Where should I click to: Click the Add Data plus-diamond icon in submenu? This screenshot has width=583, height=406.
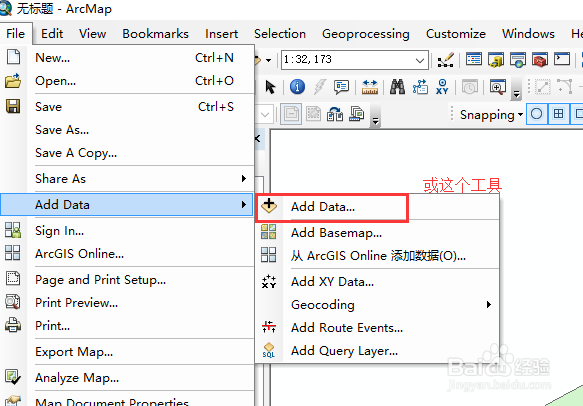269,206
